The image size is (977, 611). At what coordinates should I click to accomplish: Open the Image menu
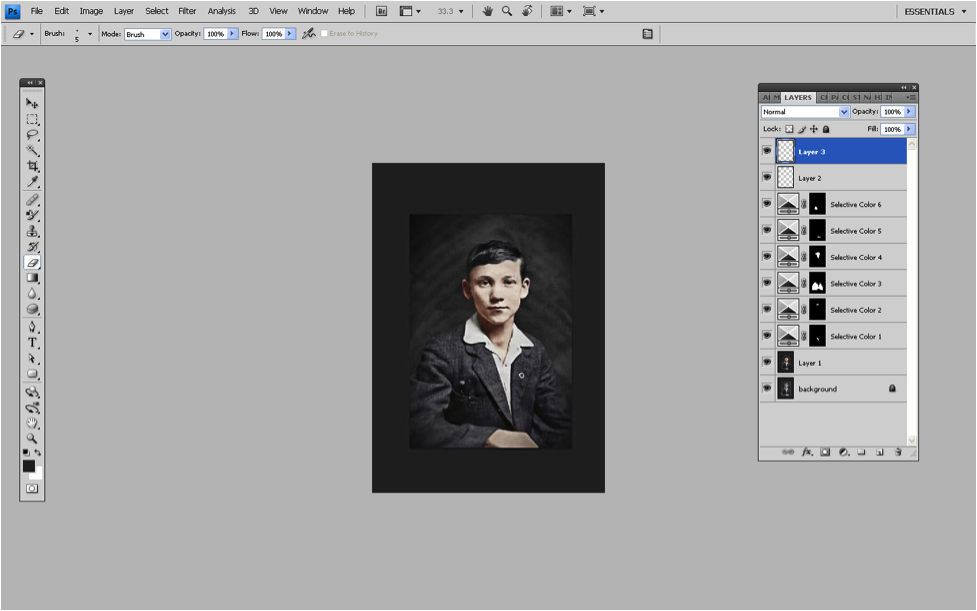coord(91,11)
